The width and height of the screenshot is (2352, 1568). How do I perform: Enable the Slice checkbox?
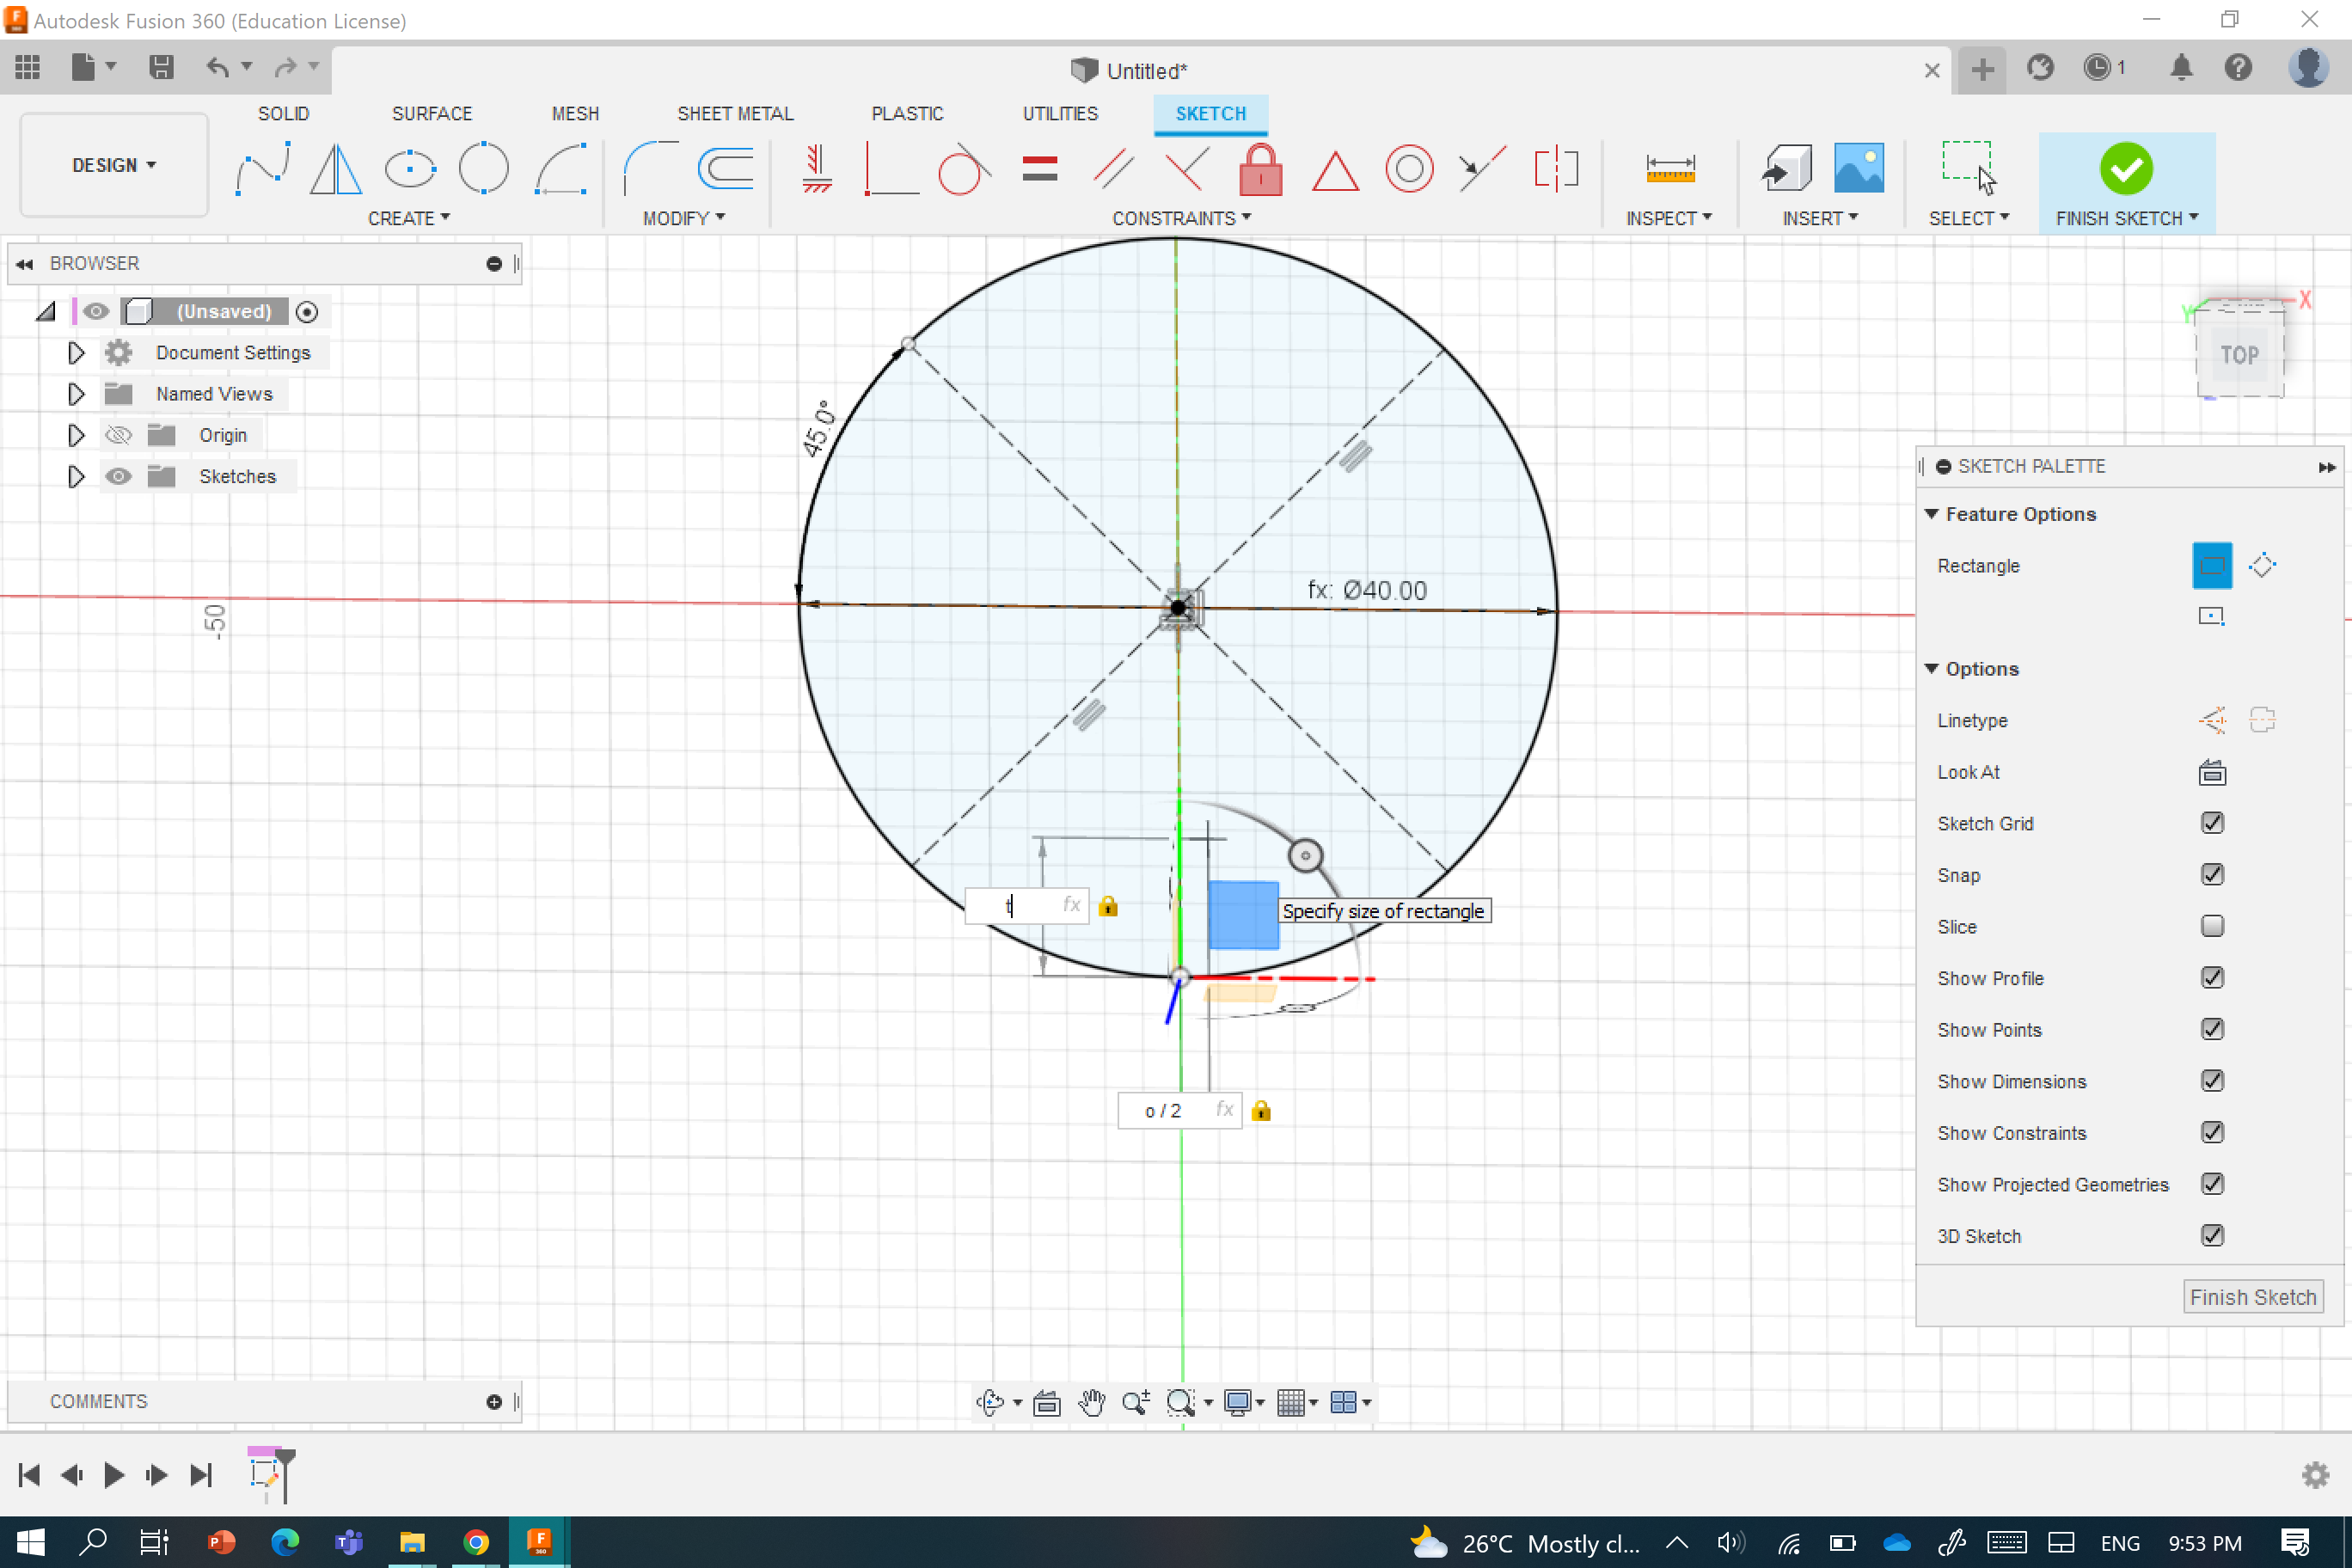2211,926
